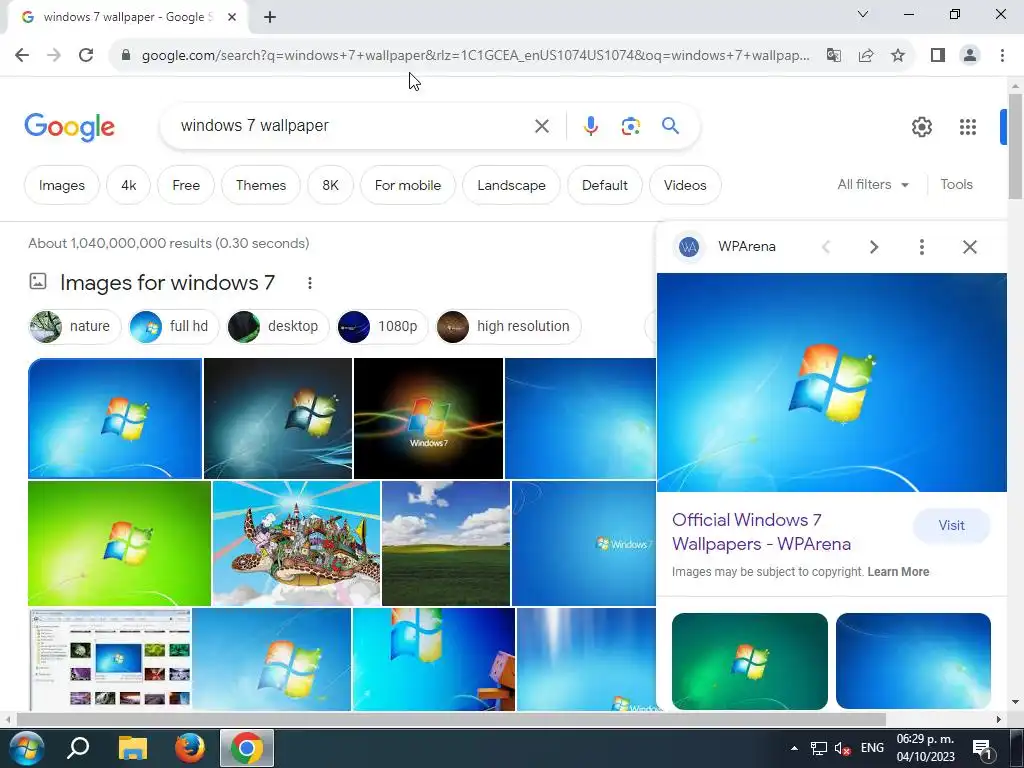Open Official Windows 7 Wallpapers - WPArena link
This screenshot has height=768, width=1024.
pyautogui.click(x=761, y=532)
